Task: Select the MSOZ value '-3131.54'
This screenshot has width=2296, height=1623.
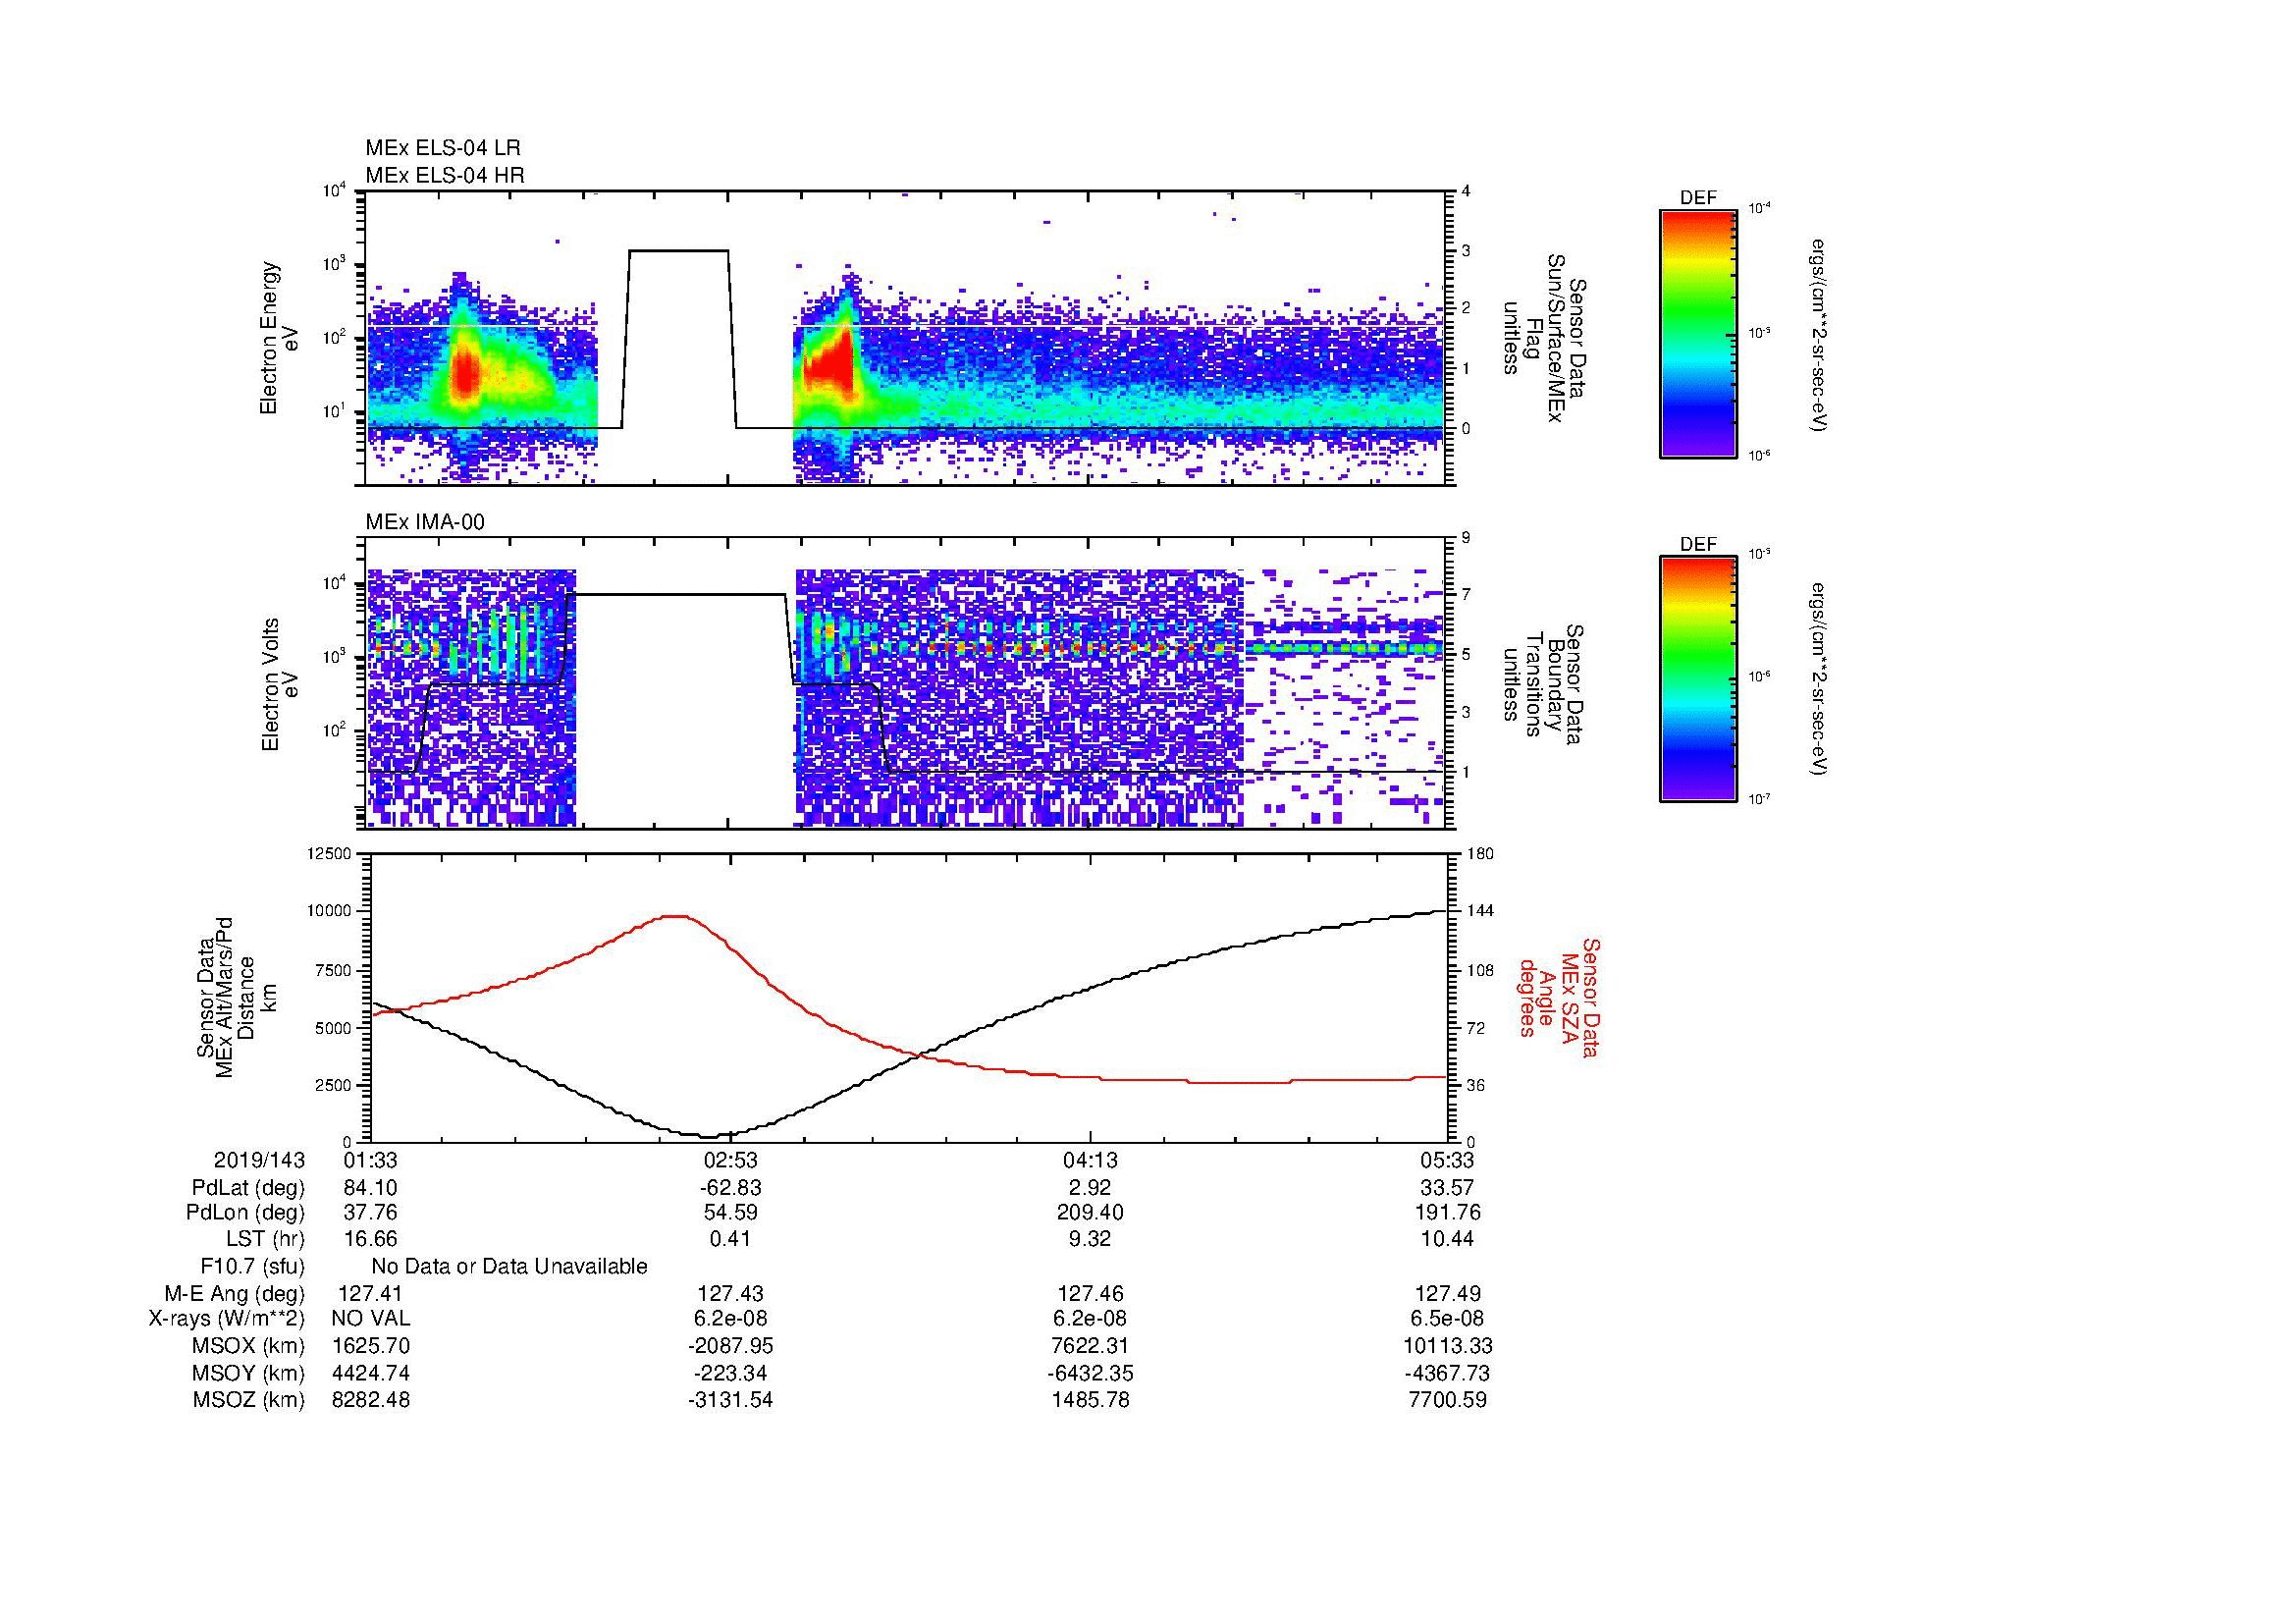Action: pos(731,1400)
